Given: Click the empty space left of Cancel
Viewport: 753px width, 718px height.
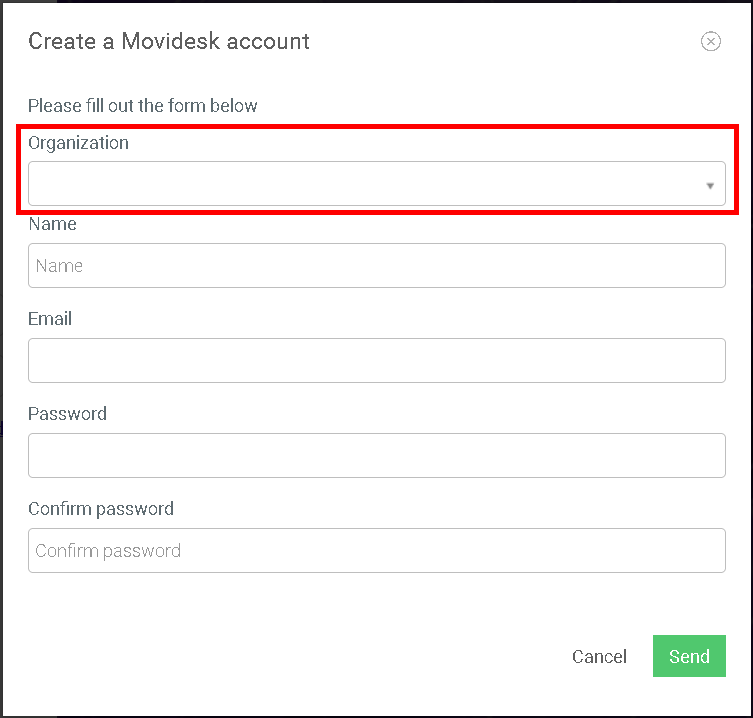Looking at the screenshot, I should tap(298, 657).
